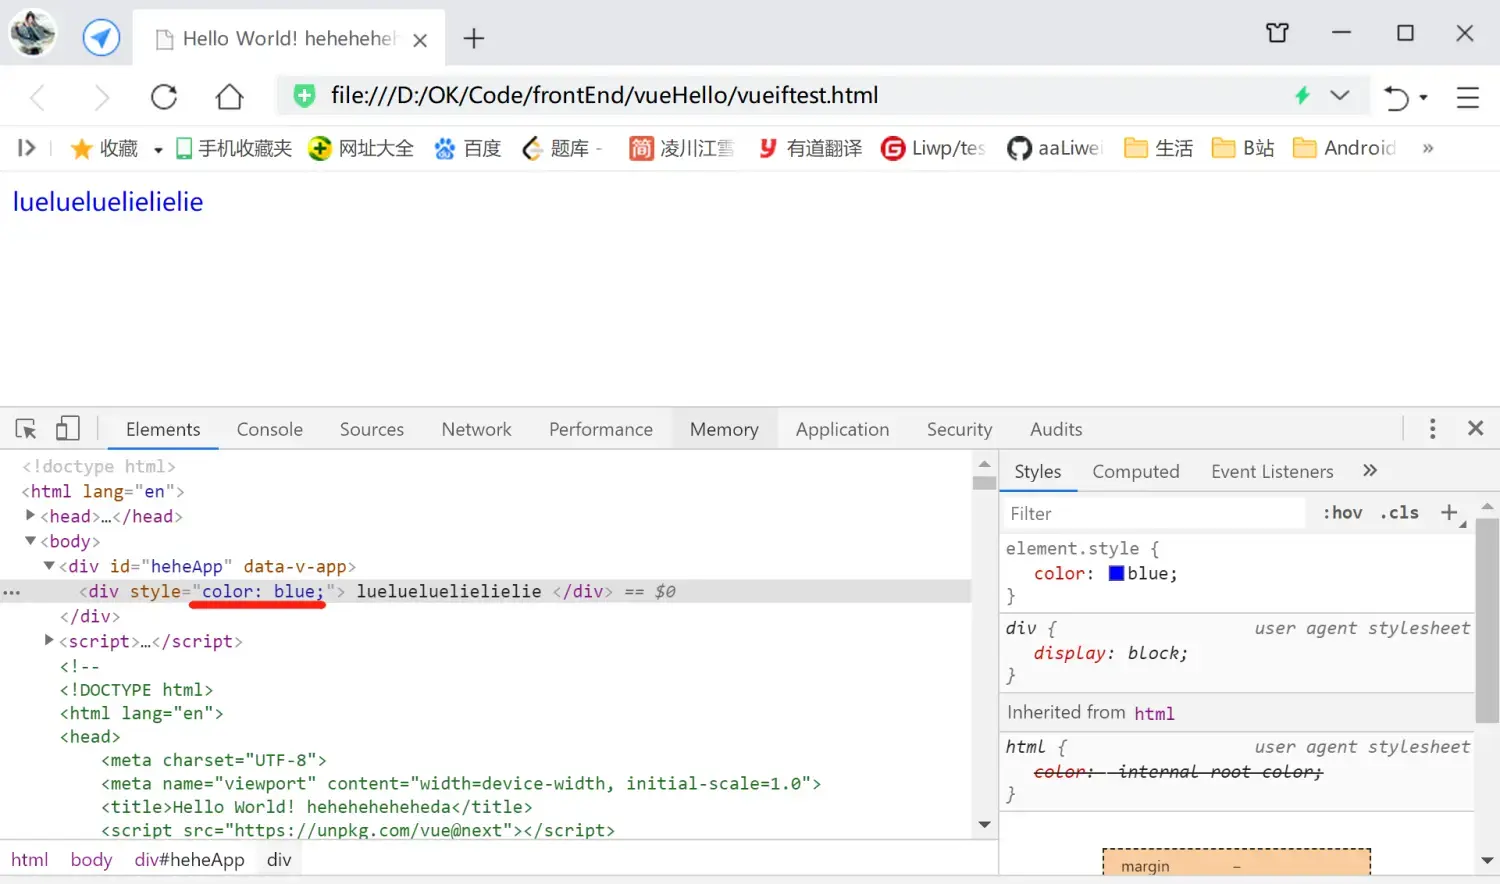Switch to the Application tab

[x=842, y=429]
